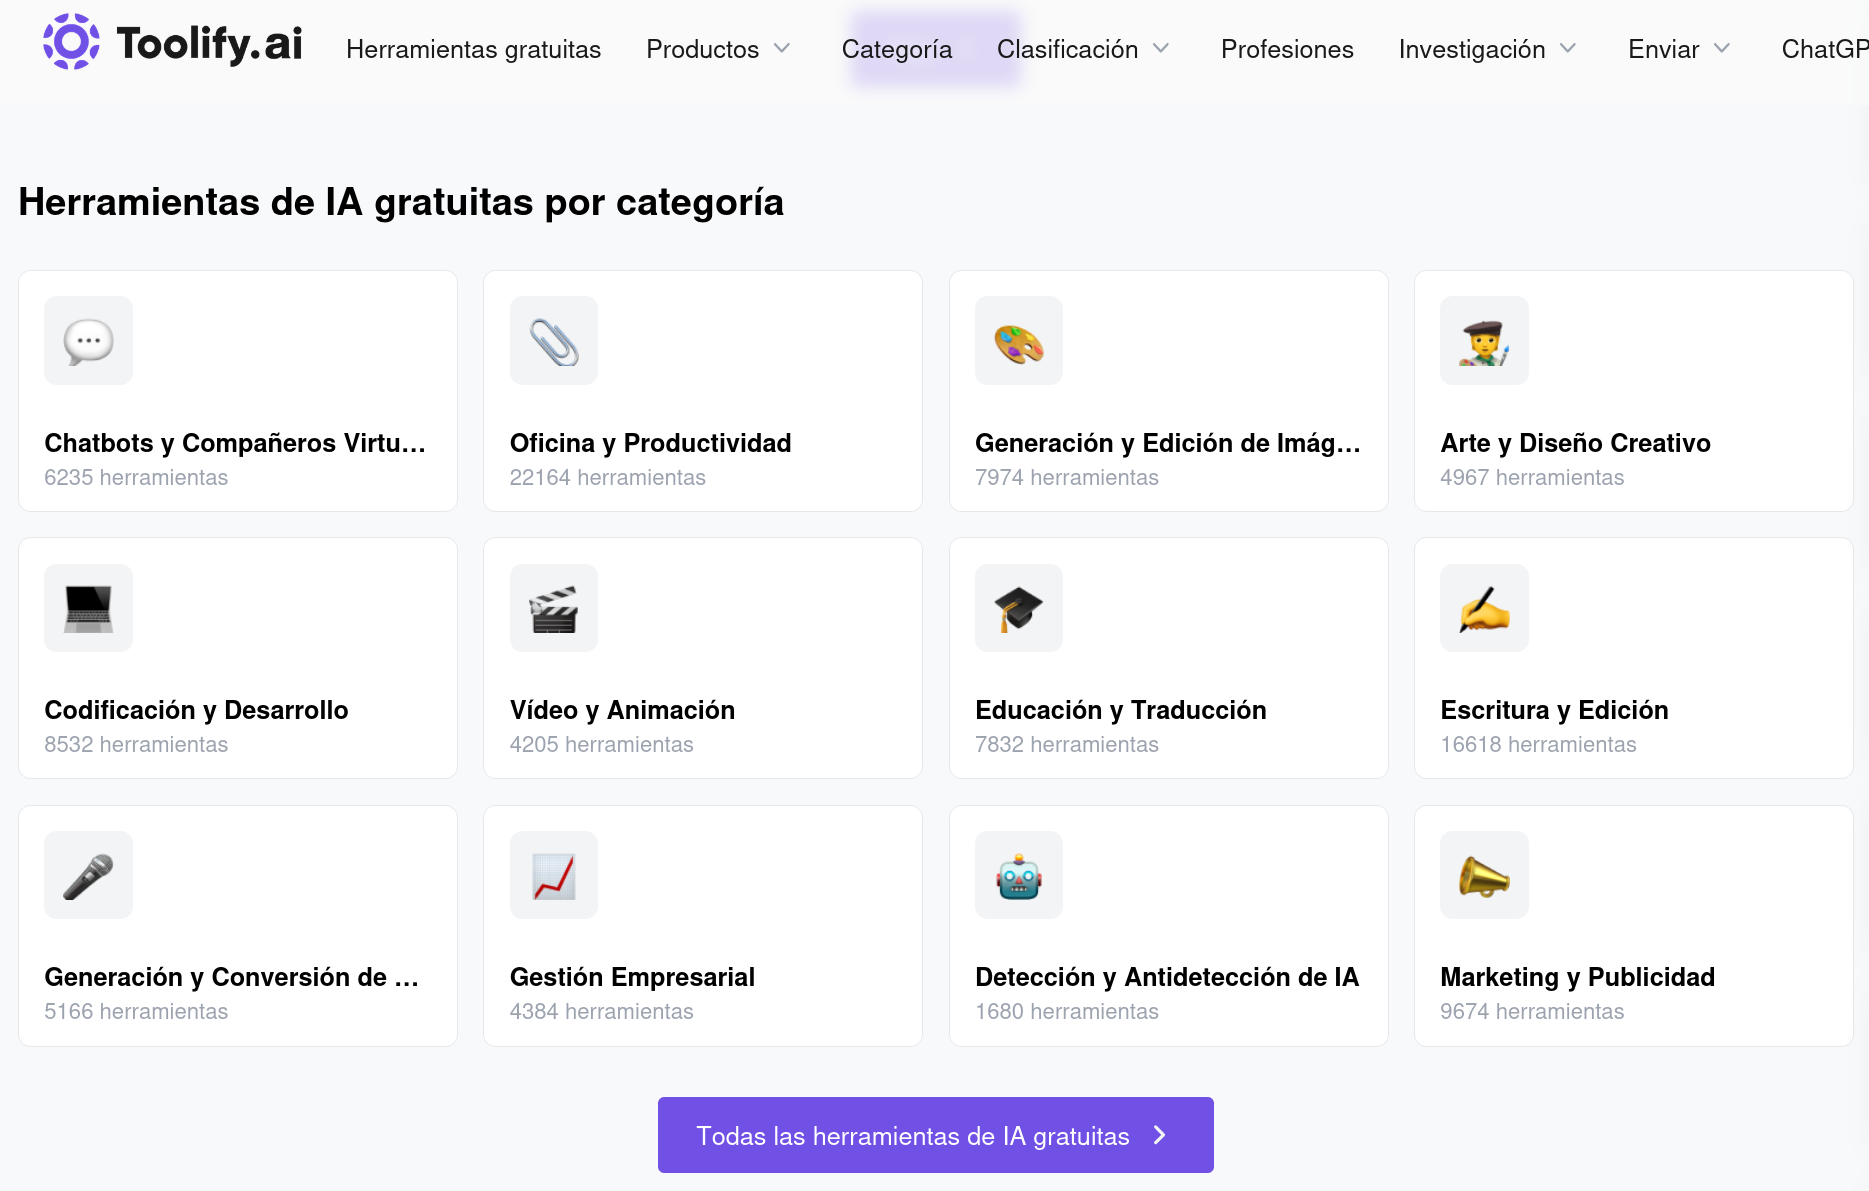
Task: Click the speech bubble Chatbots category icon
Action: coord(88,340)
